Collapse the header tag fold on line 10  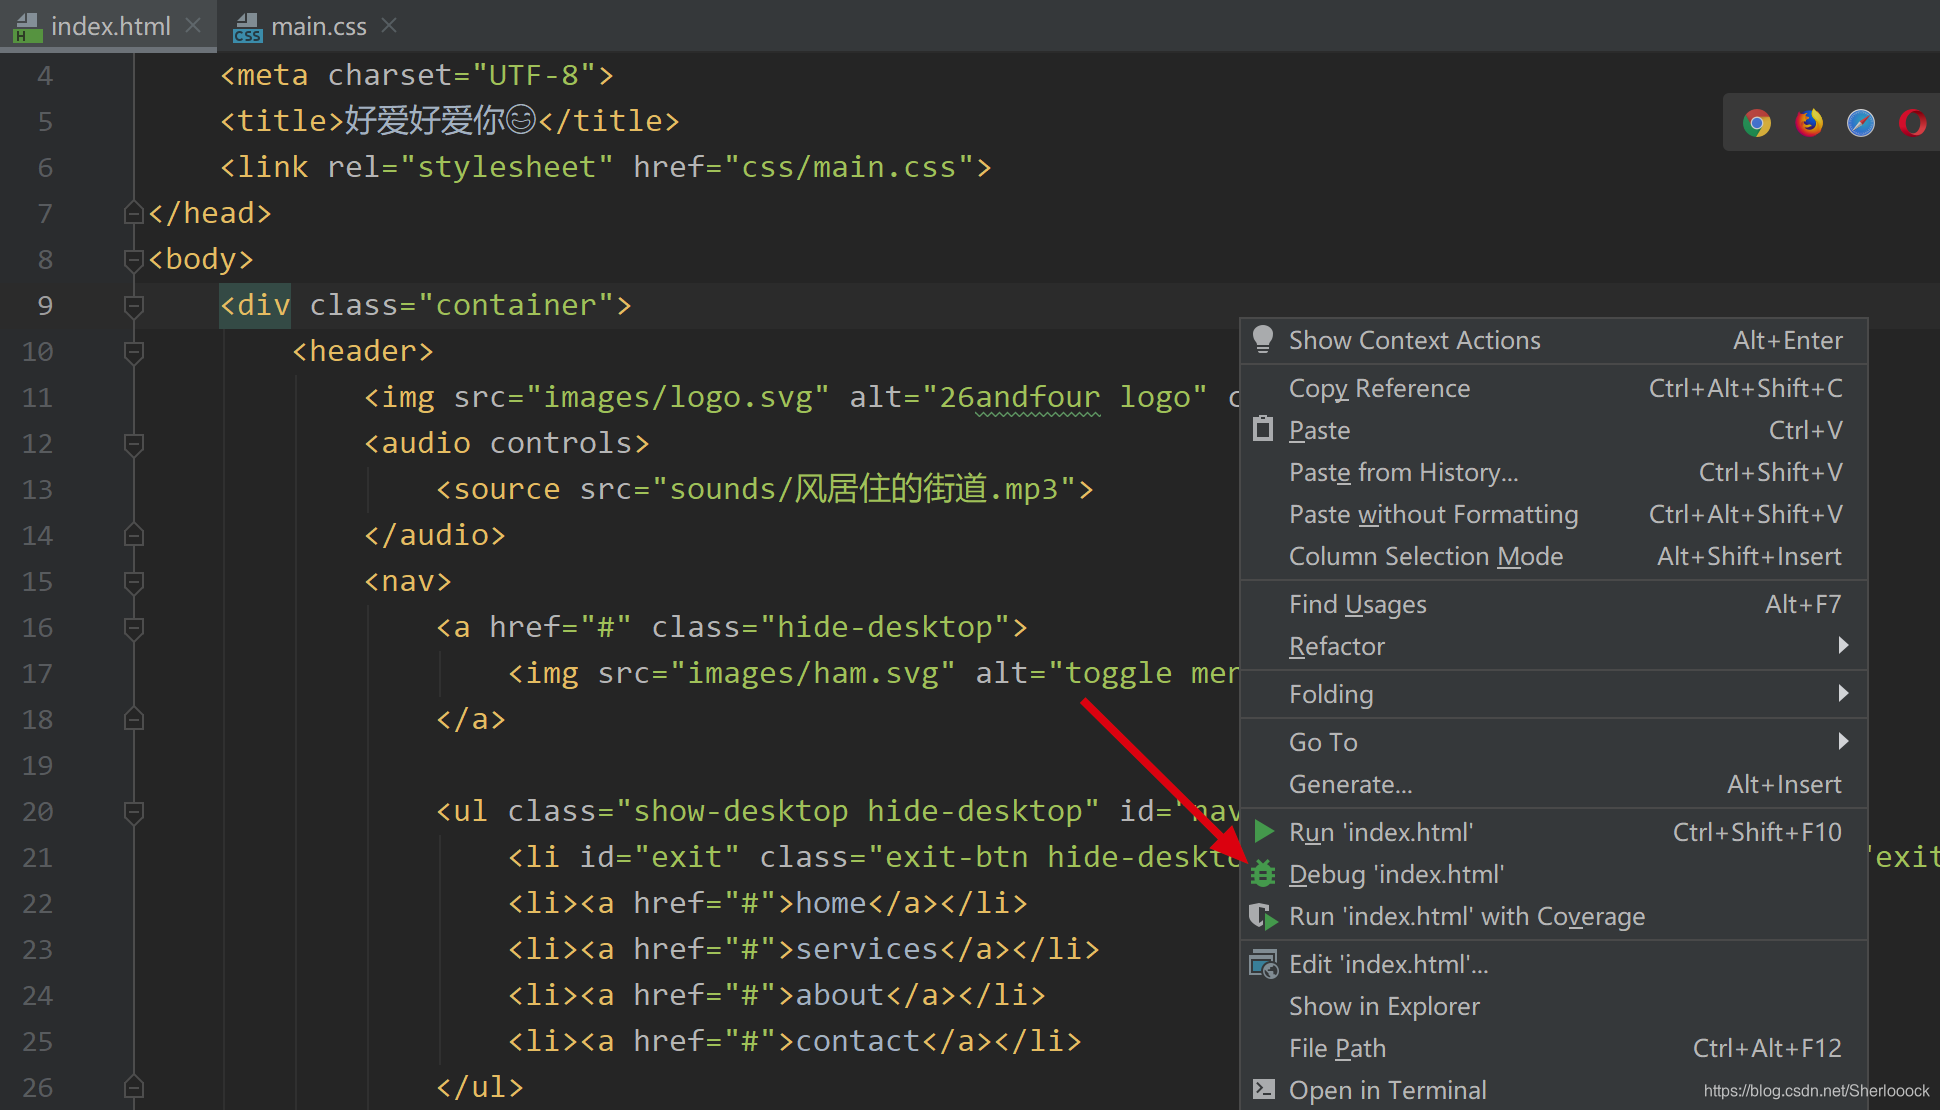tap(134, 351)
